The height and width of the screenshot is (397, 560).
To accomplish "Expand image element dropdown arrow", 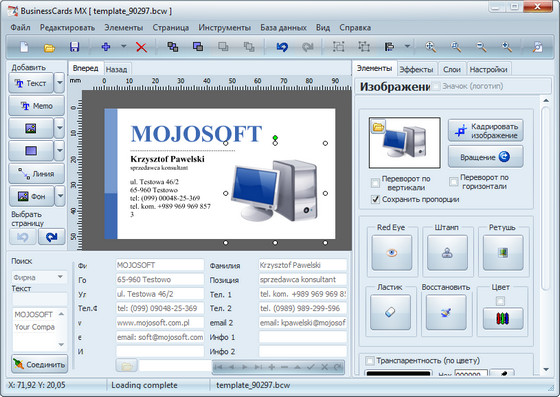I will (x=60, y=128).
